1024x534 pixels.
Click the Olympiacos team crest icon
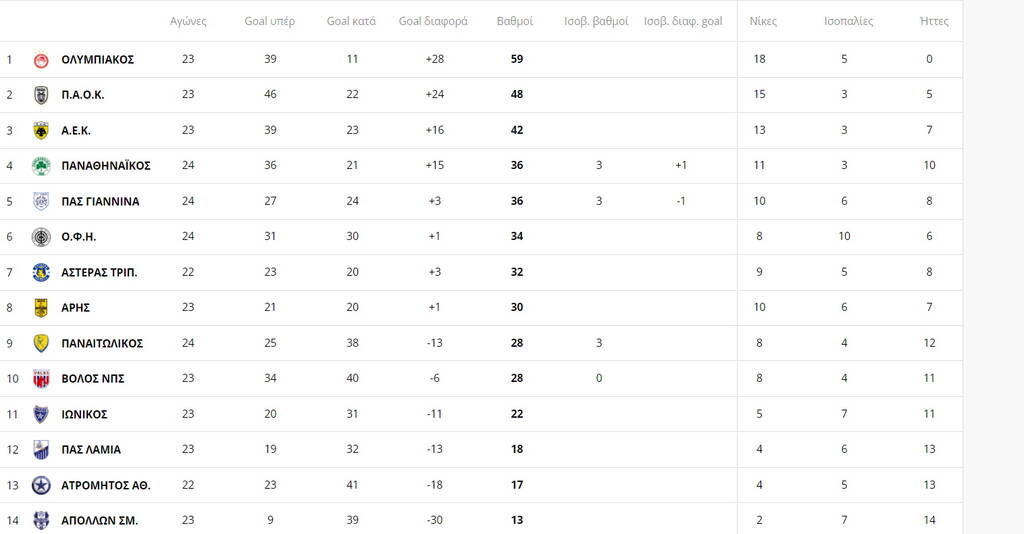pyautogui.click(x=41, y=59)
